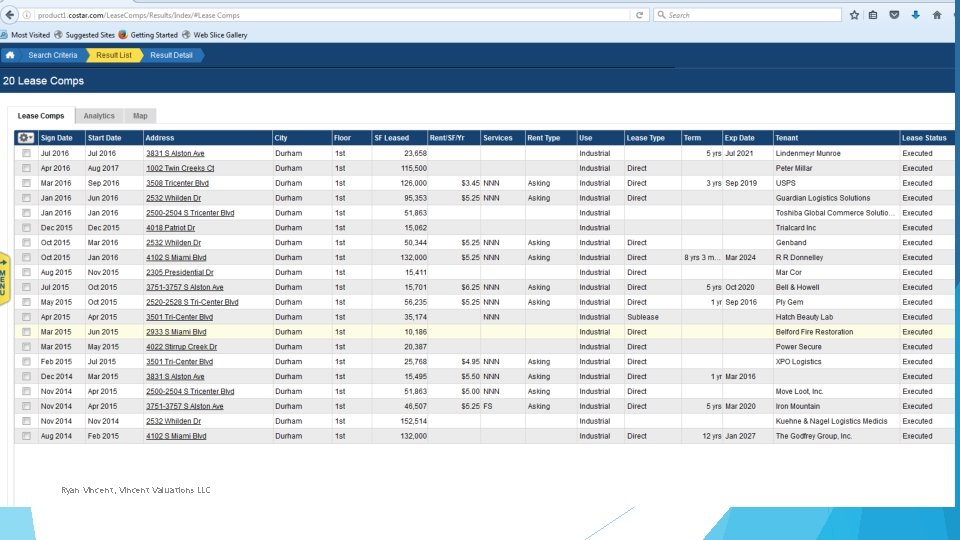Image resolution: width=960 pixels, height=540 pixels.
Task: Tick the Trialcard Inc row checkbox
Action: (x=26, y=228)
